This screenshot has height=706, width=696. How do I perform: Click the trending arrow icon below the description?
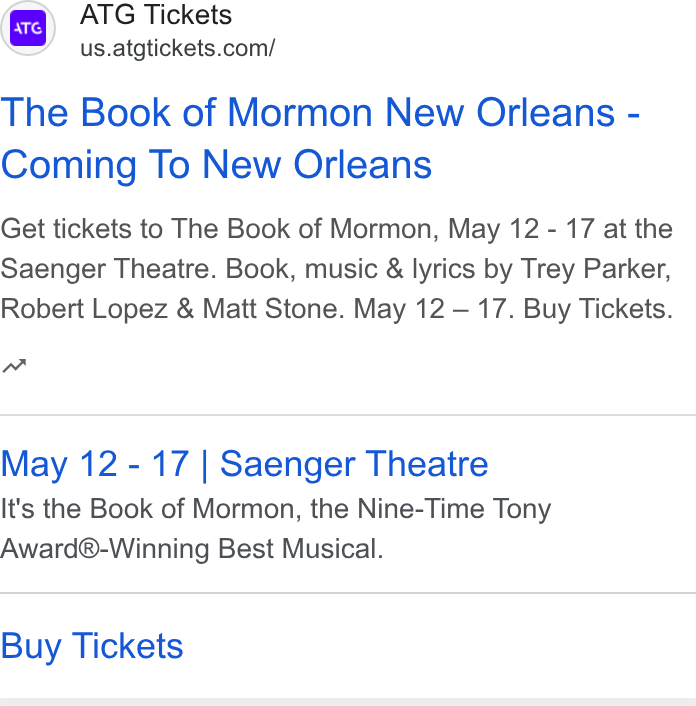pyautogui.click(x=14, y=366)
